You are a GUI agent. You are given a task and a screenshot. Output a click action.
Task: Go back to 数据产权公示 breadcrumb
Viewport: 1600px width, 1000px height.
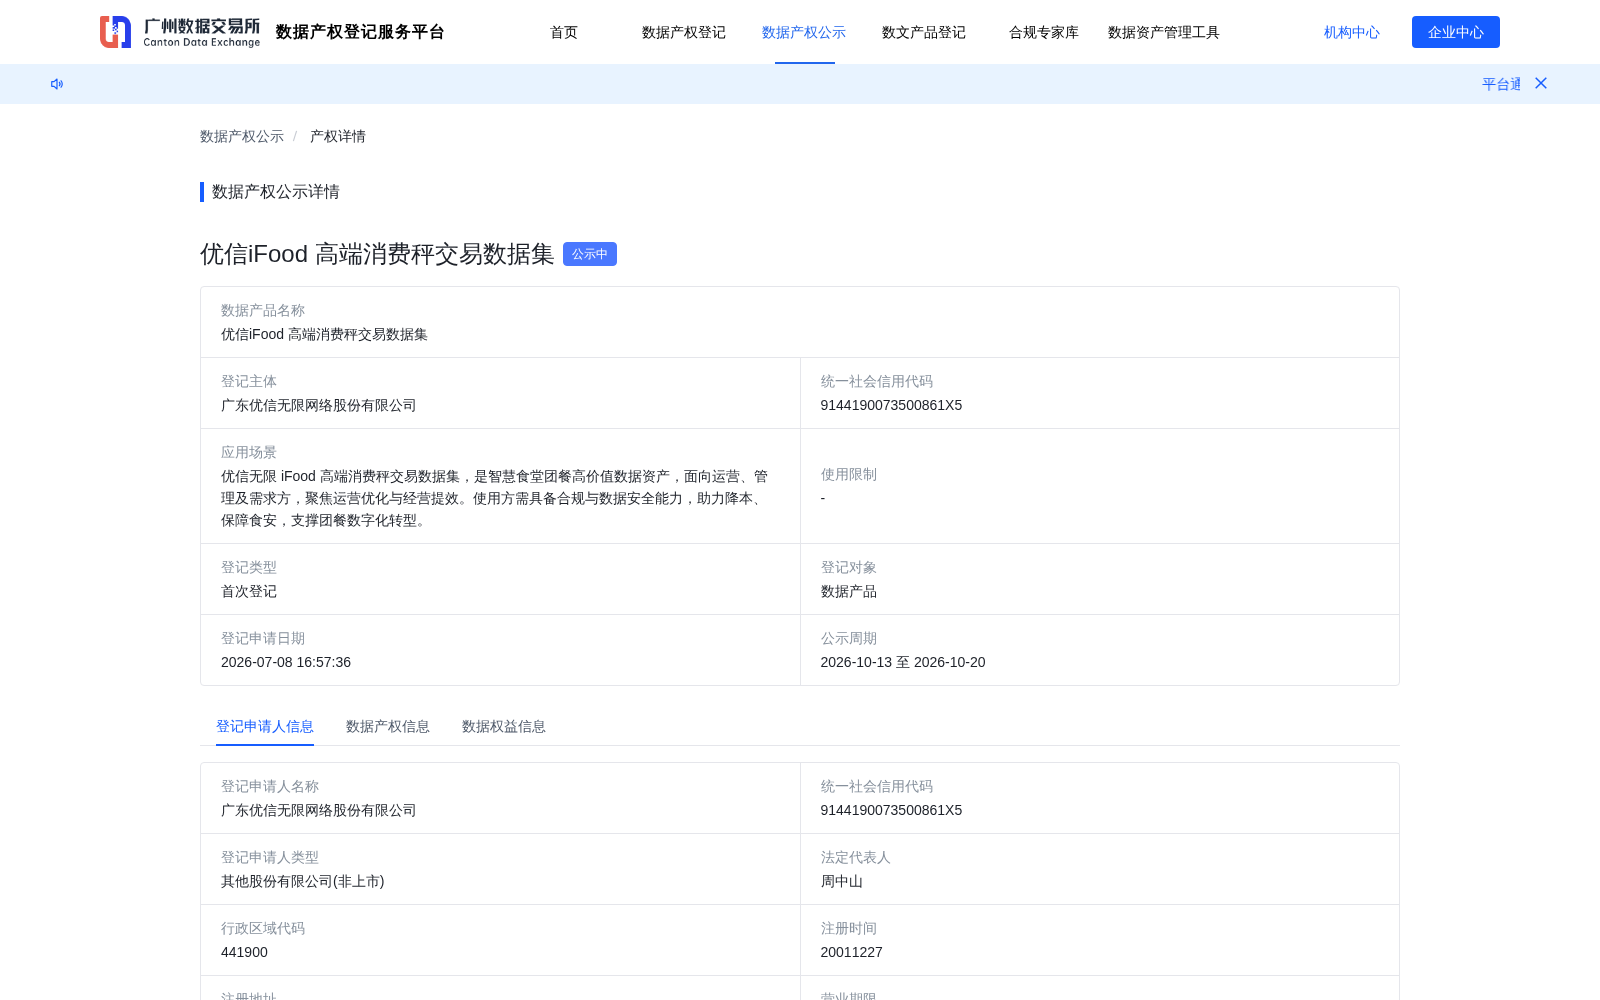pos(242,136)
